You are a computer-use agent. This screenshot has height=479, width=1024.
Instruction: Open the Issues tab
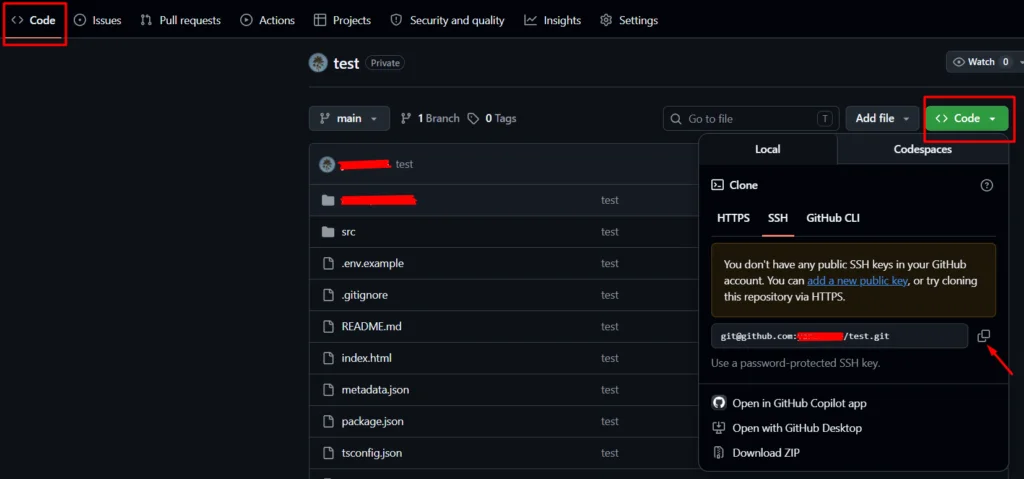(98, 20)
